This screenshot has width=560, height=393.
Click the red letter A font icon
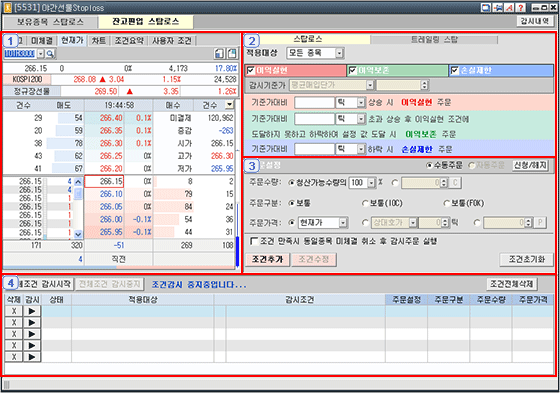point(509,7)
